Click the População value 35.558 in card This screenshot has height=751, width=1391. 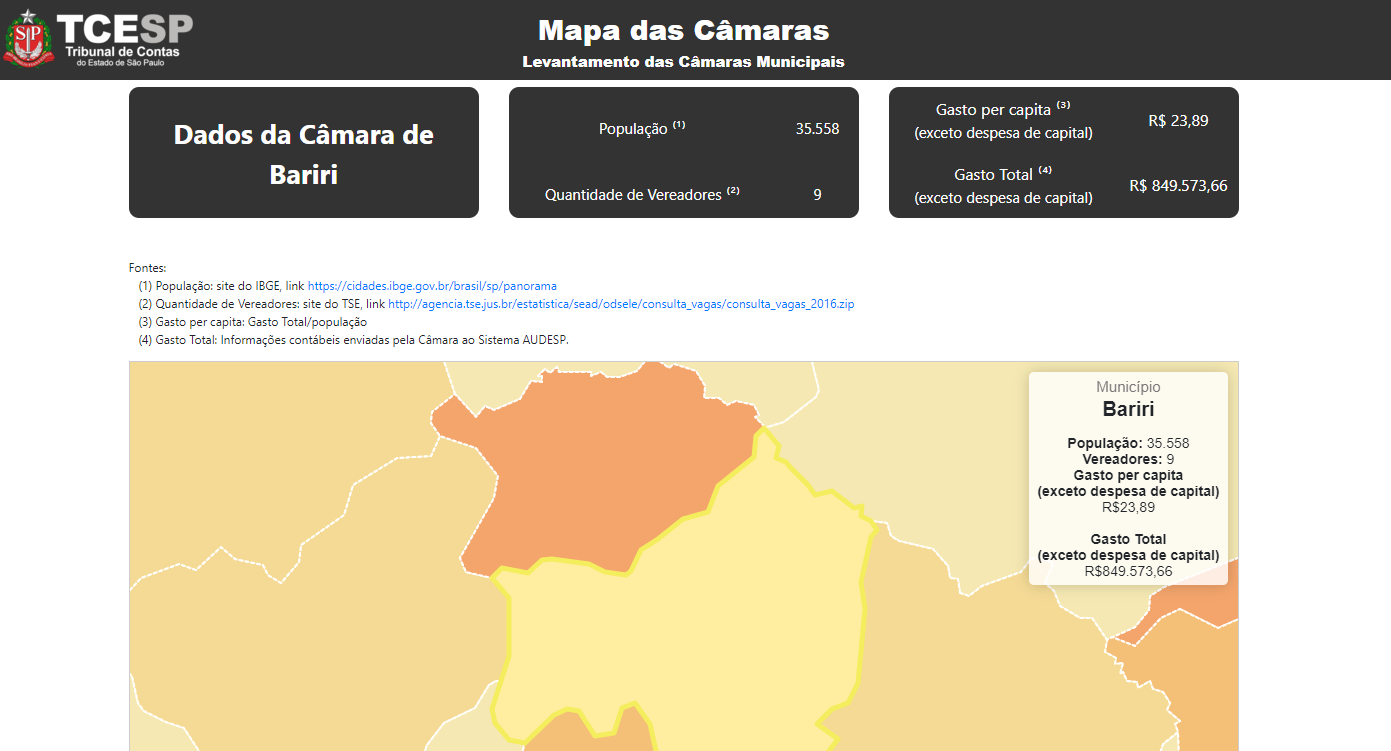coord(817,129)
